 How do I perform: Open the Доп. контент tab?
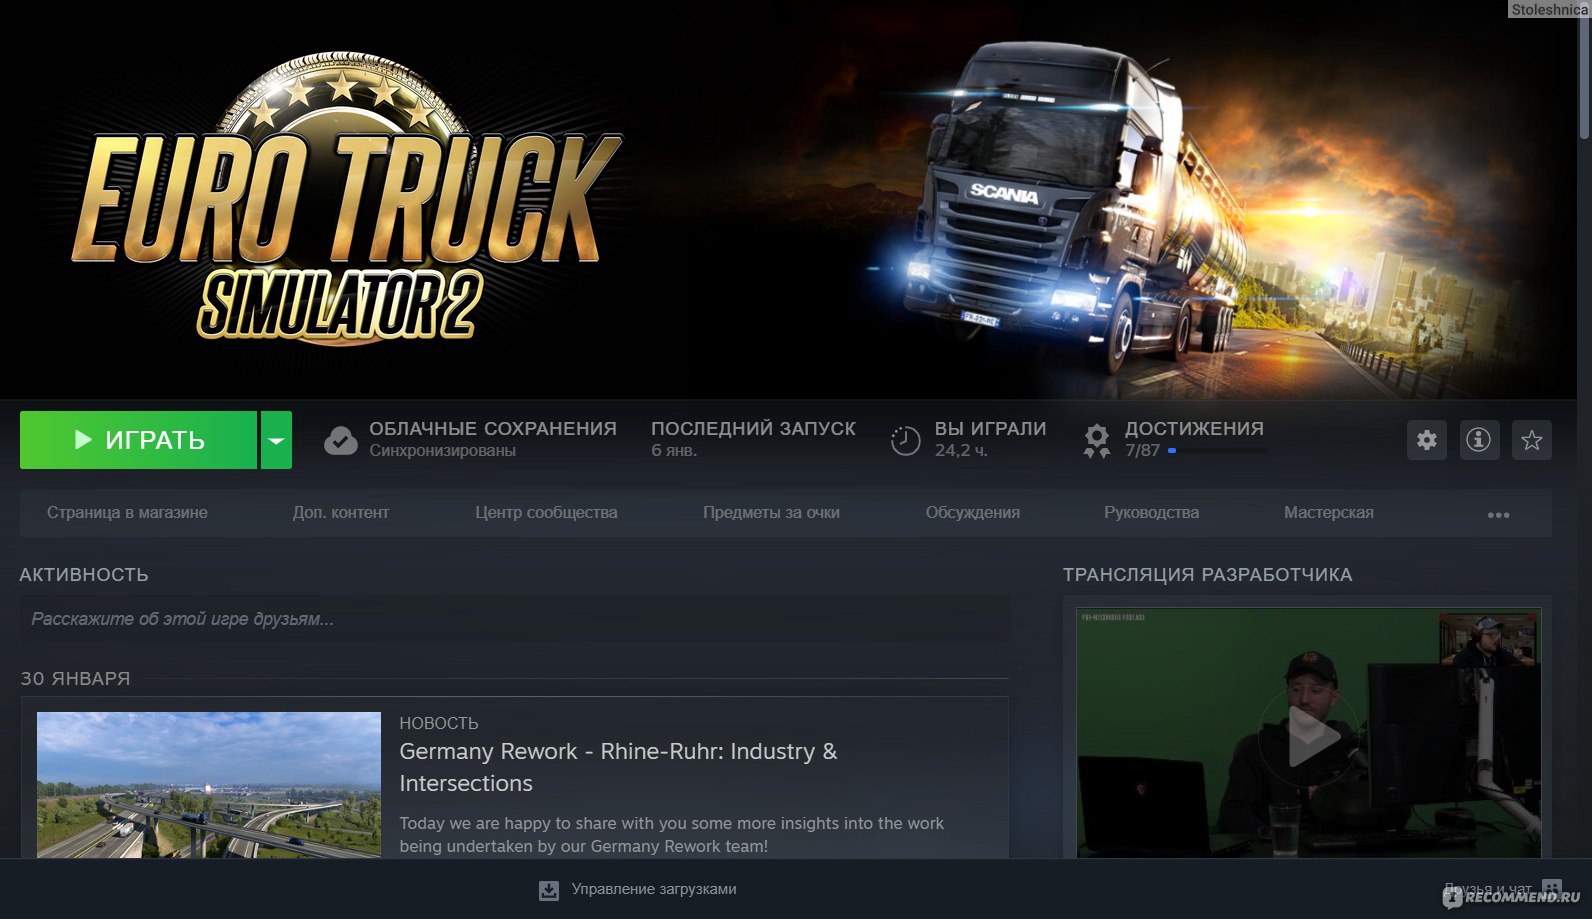click(341, 512)
